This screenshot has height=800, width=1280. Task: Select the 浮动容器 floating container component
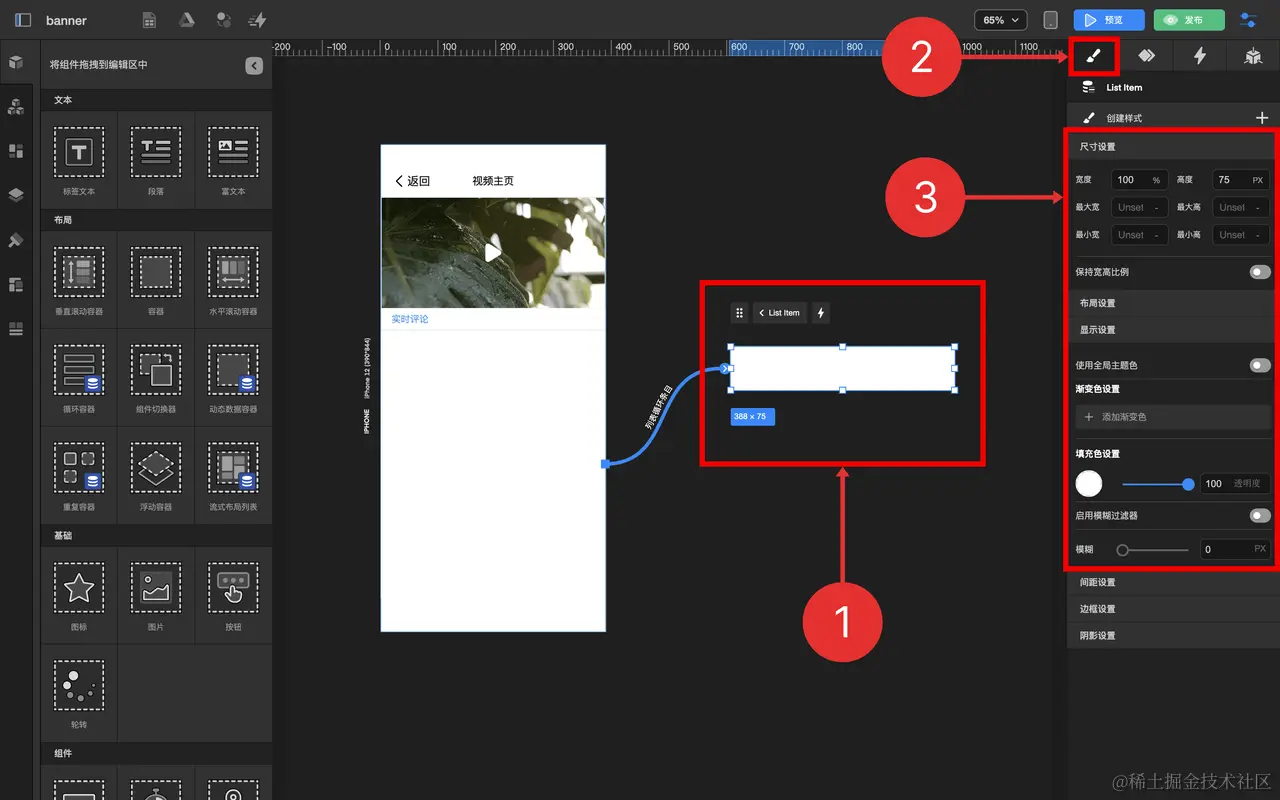[156, 475]
